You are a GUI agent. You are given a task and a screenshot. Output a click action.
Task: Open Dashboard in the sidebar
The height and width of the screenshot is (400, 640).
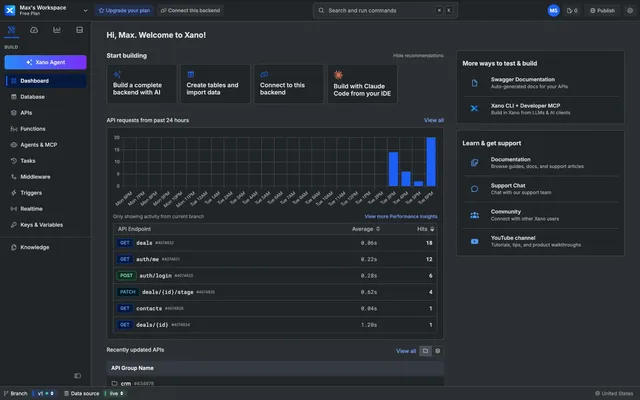(x=46, y=81)
